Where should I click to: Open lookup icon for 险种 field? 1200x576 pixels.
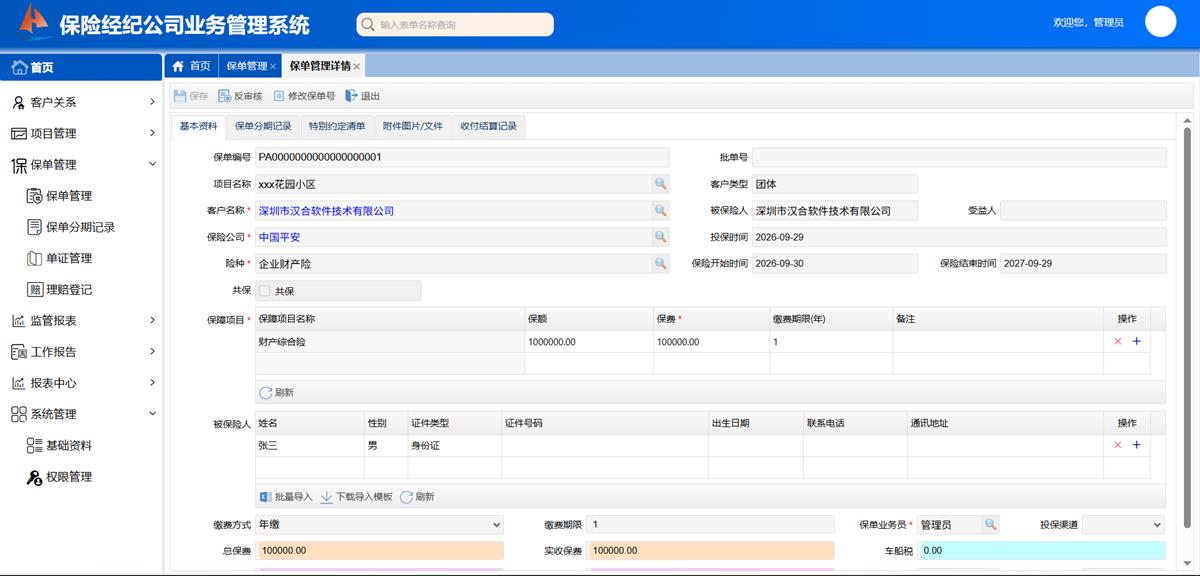660,264
